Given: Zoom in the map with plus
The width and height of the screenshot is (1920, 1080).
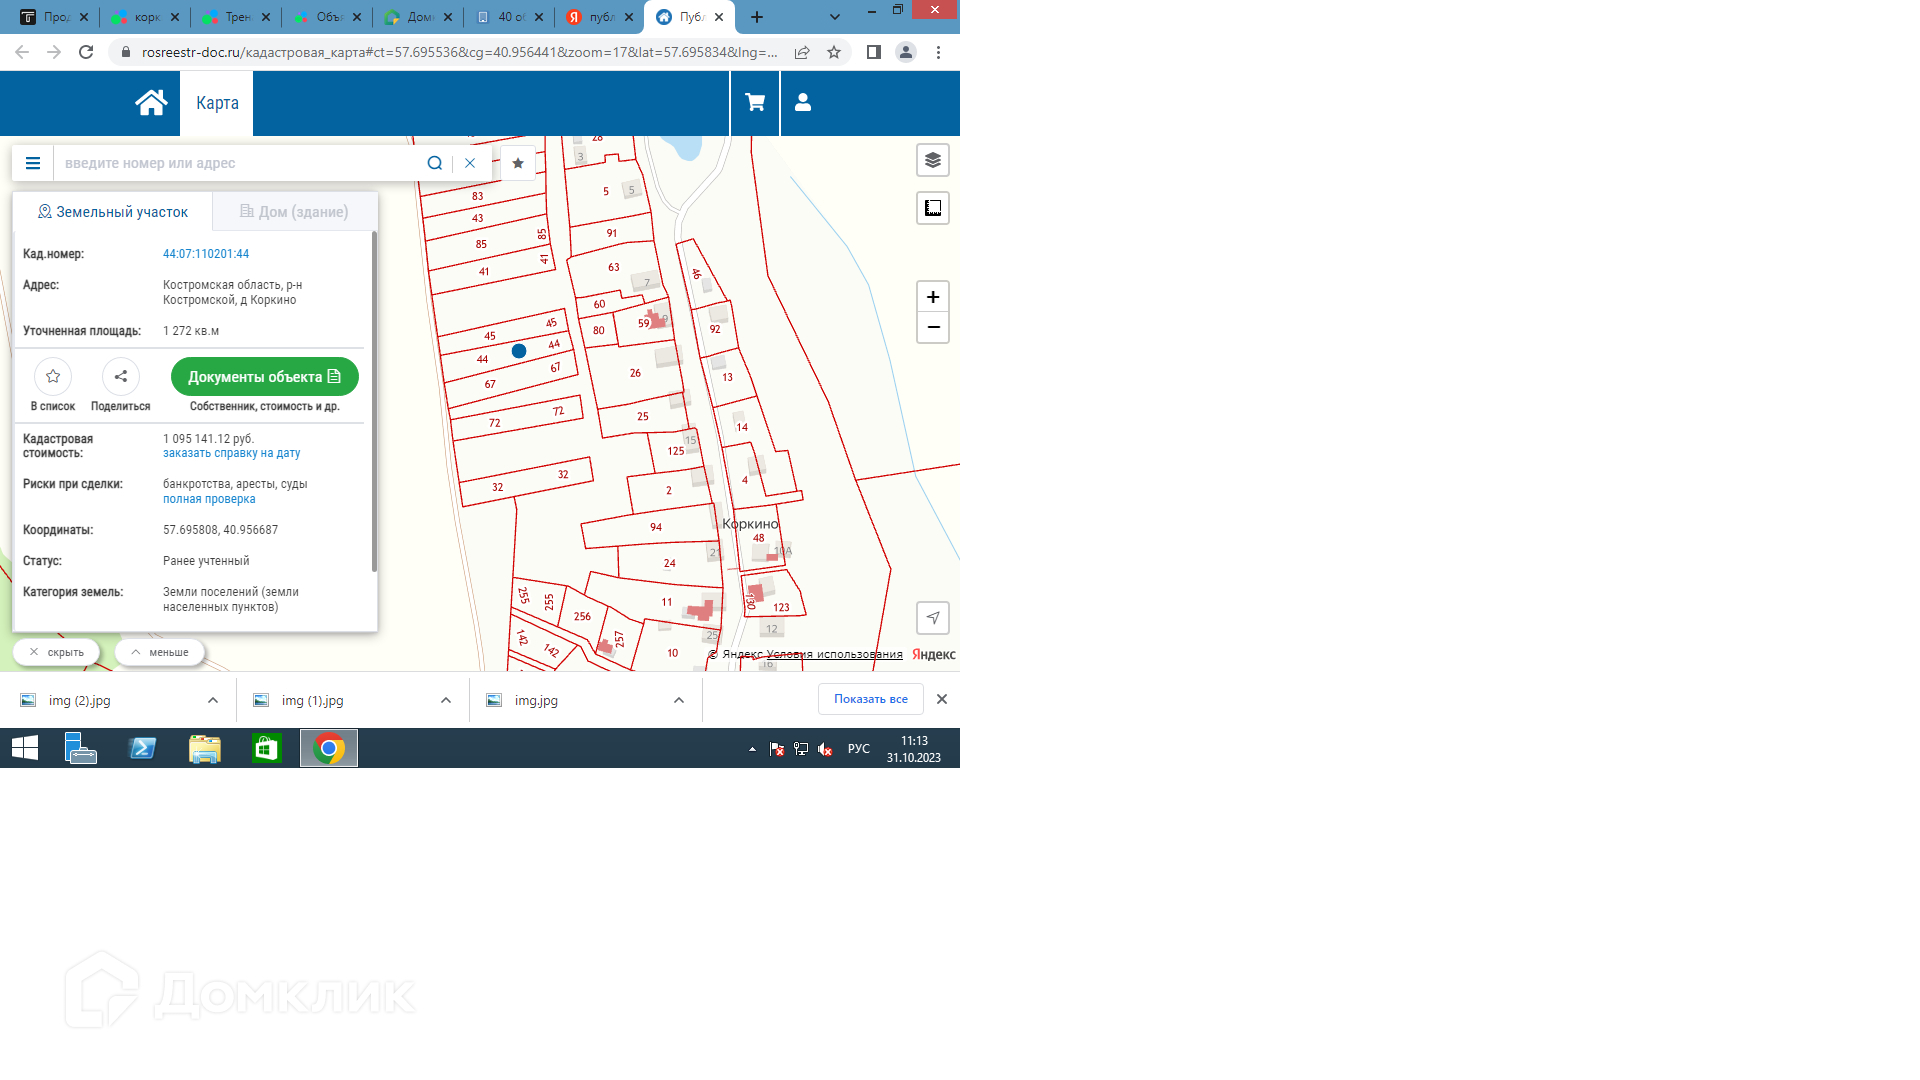Looking at the screenshot, I should click(x=932, y=297).
